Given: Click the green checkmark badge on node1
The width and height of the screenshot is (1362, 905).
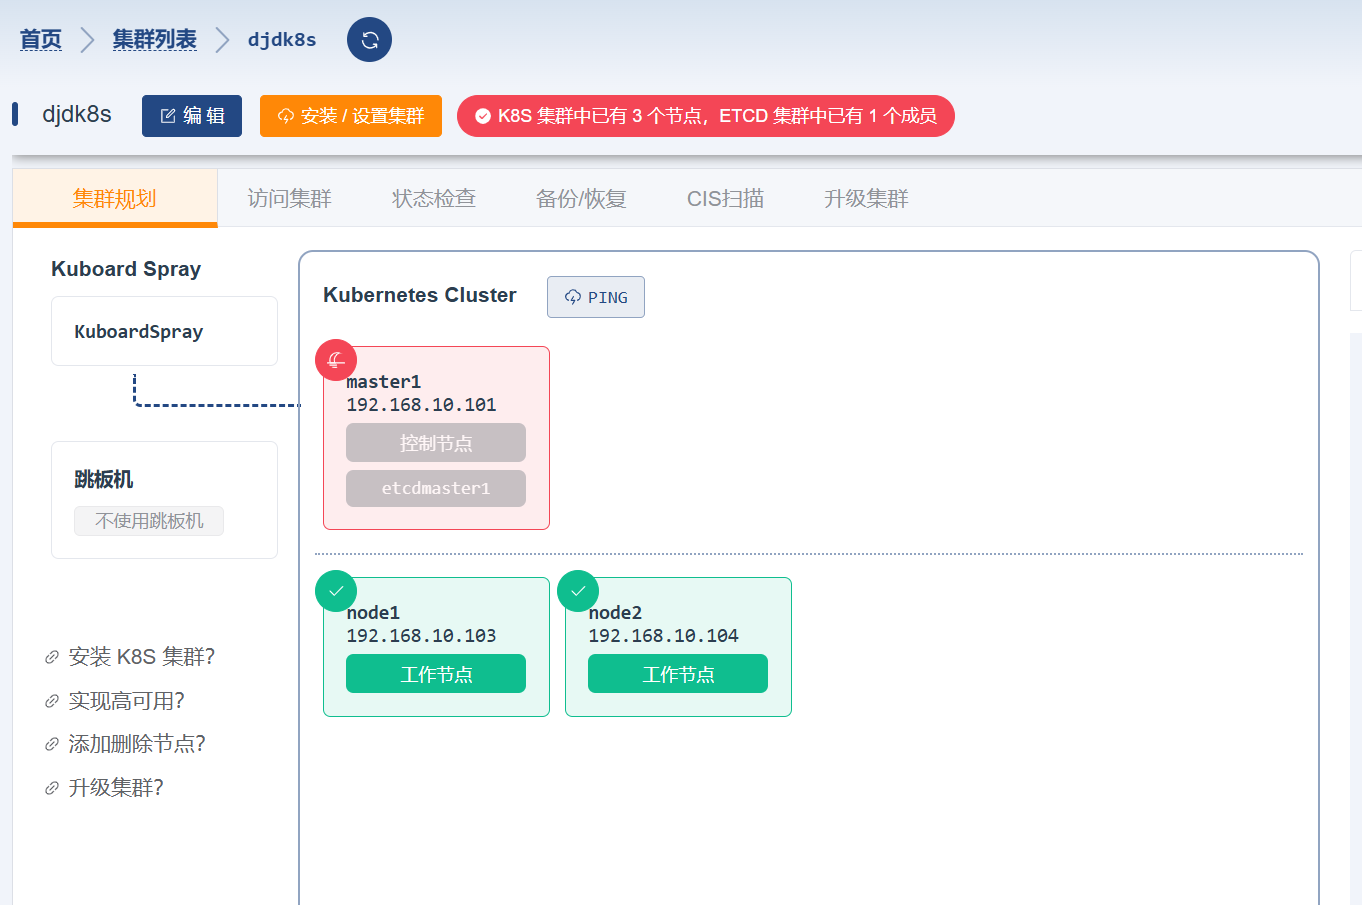Looking at the screenshot, I should 336,591.
